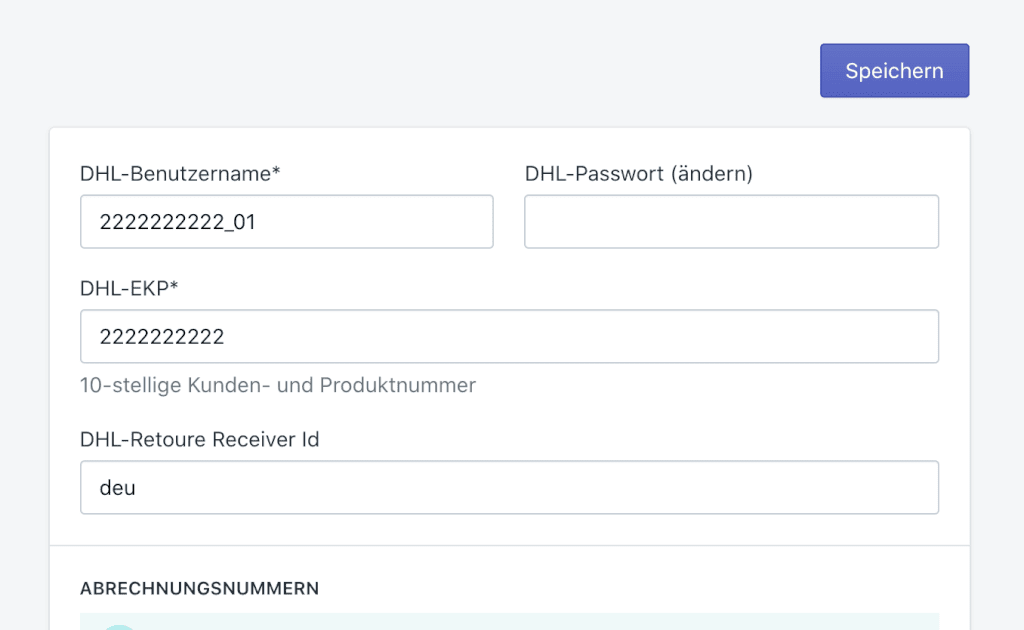Focus the DHL-Benutzername input field

[286, 222]
